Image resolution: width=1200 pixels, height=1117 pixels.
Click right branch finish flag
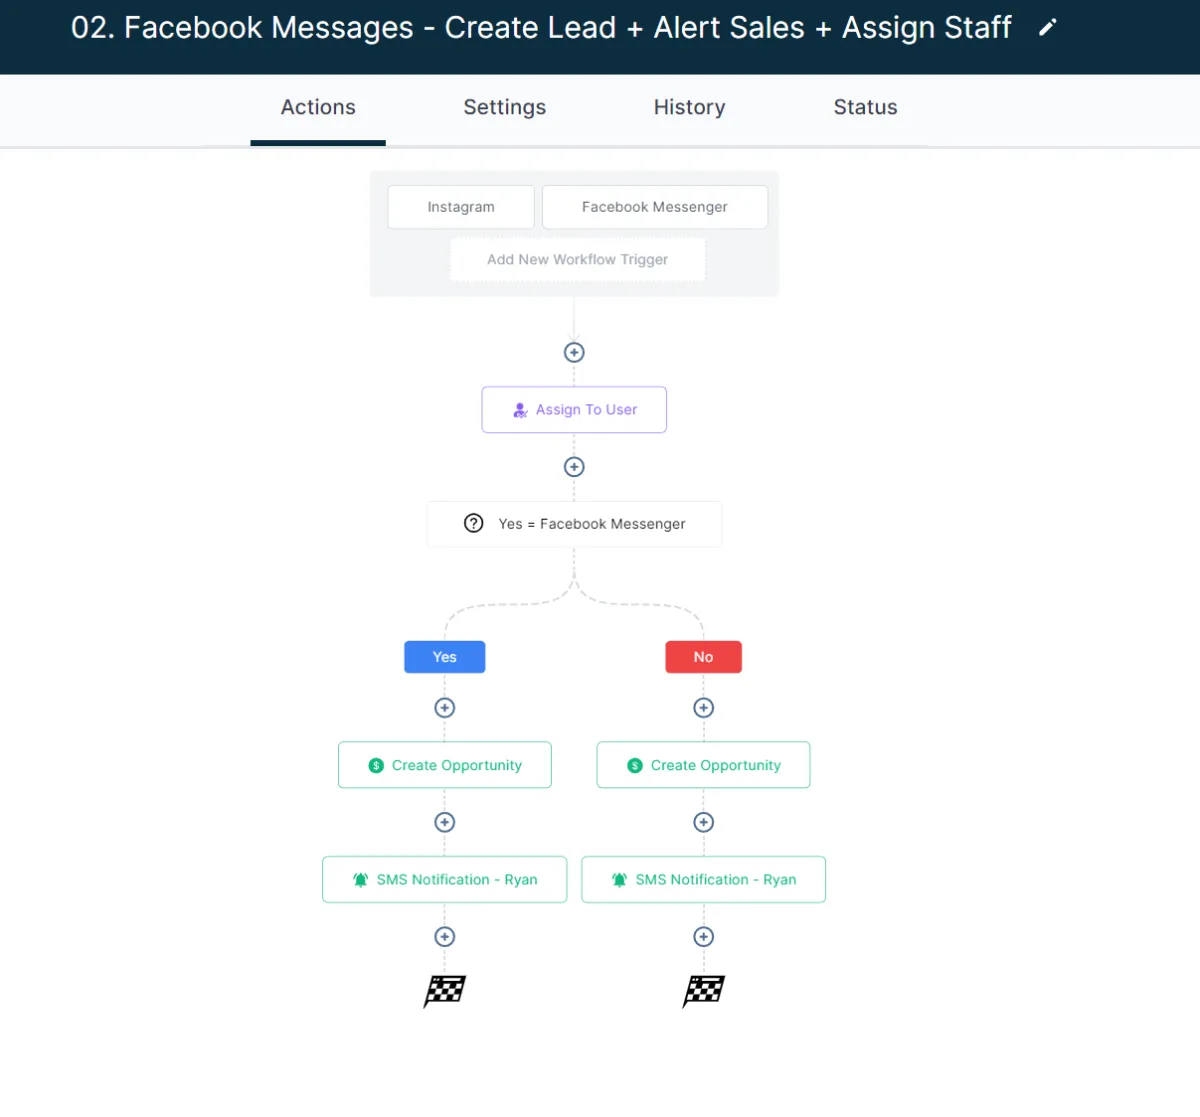(x=704, y=991)
